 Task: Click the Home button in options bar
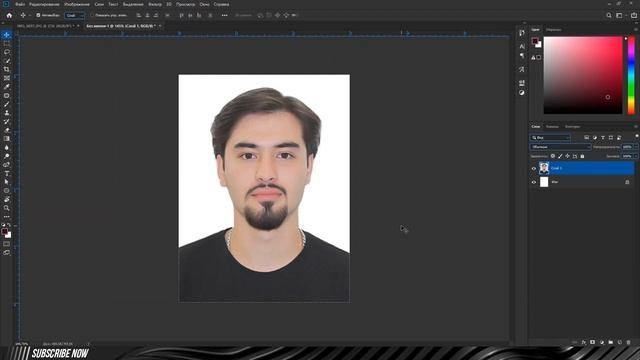pos(9,16)
